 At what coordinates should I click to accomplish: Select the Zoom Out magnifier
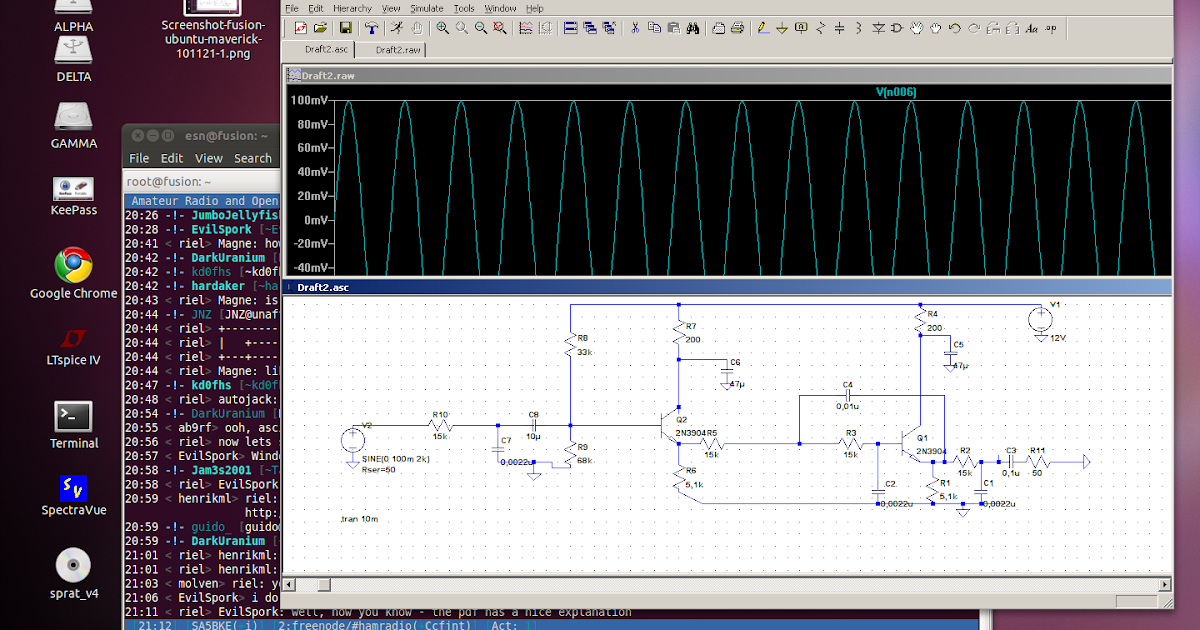[481, 28]
